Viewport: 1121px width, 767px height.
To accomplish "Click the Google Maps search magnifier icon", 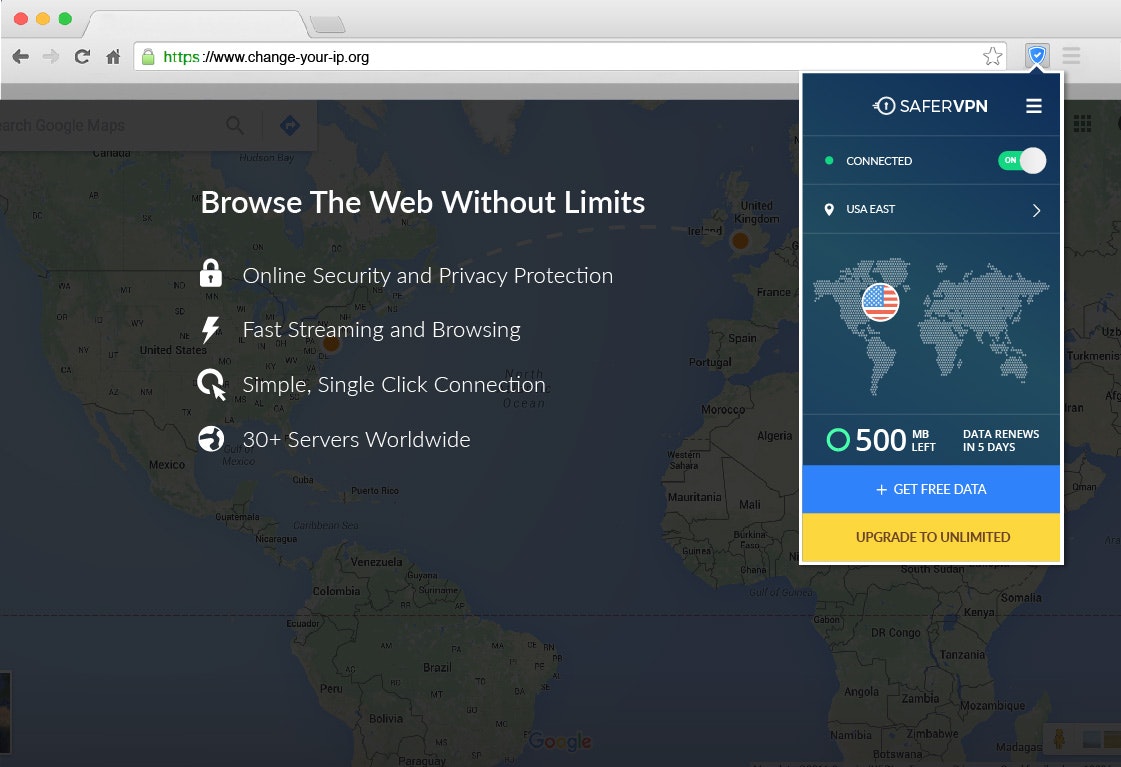I will [x=234, y=125].
